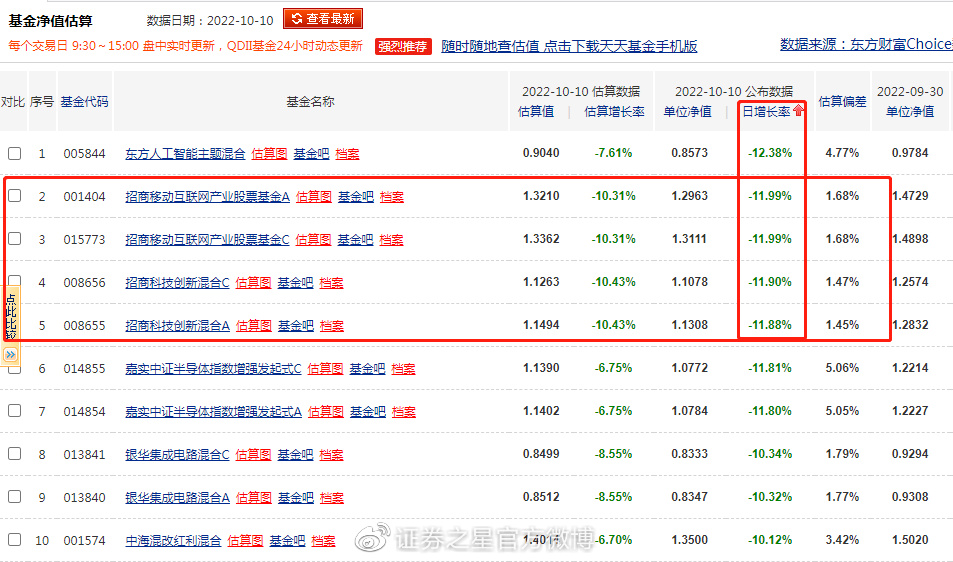Sort by 估算增长率 column header
The height and width of the screenshot is (562, 953).
pos(614,111)
